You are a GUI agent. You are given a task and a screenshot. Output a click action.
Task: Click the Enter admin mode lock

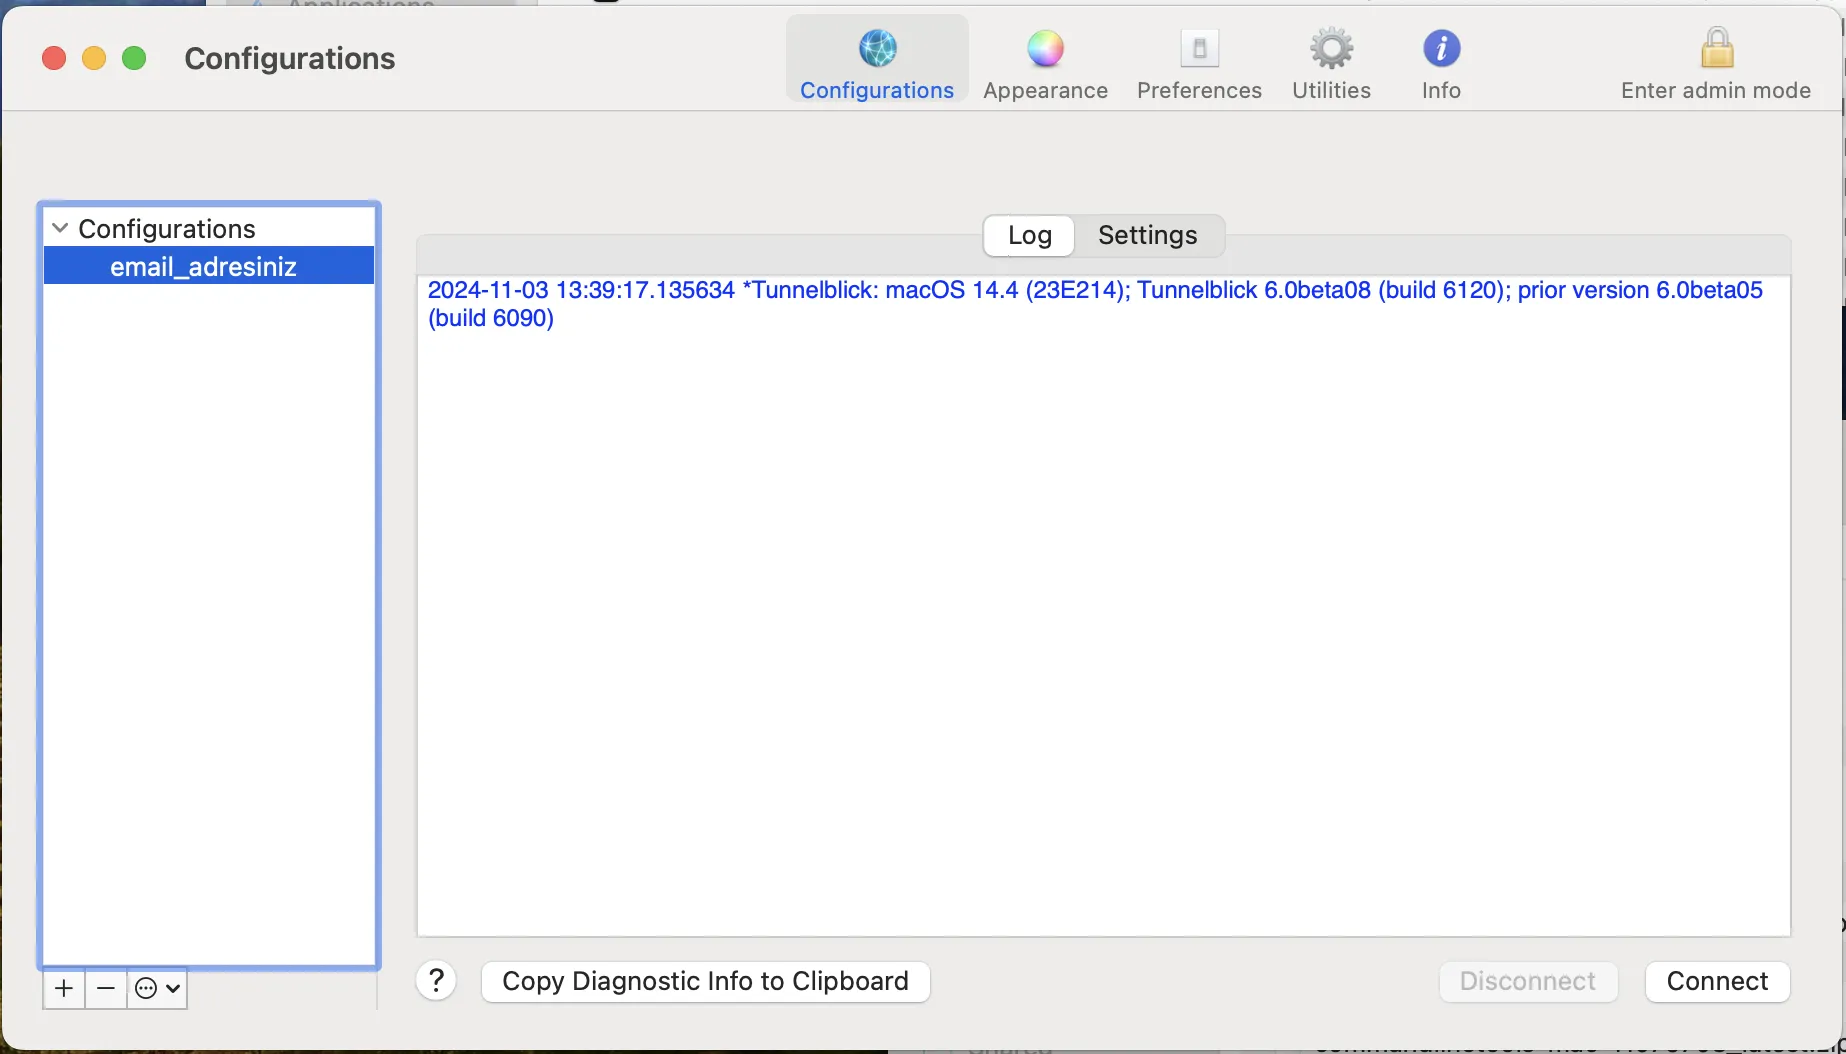[x=1716, y=63]
